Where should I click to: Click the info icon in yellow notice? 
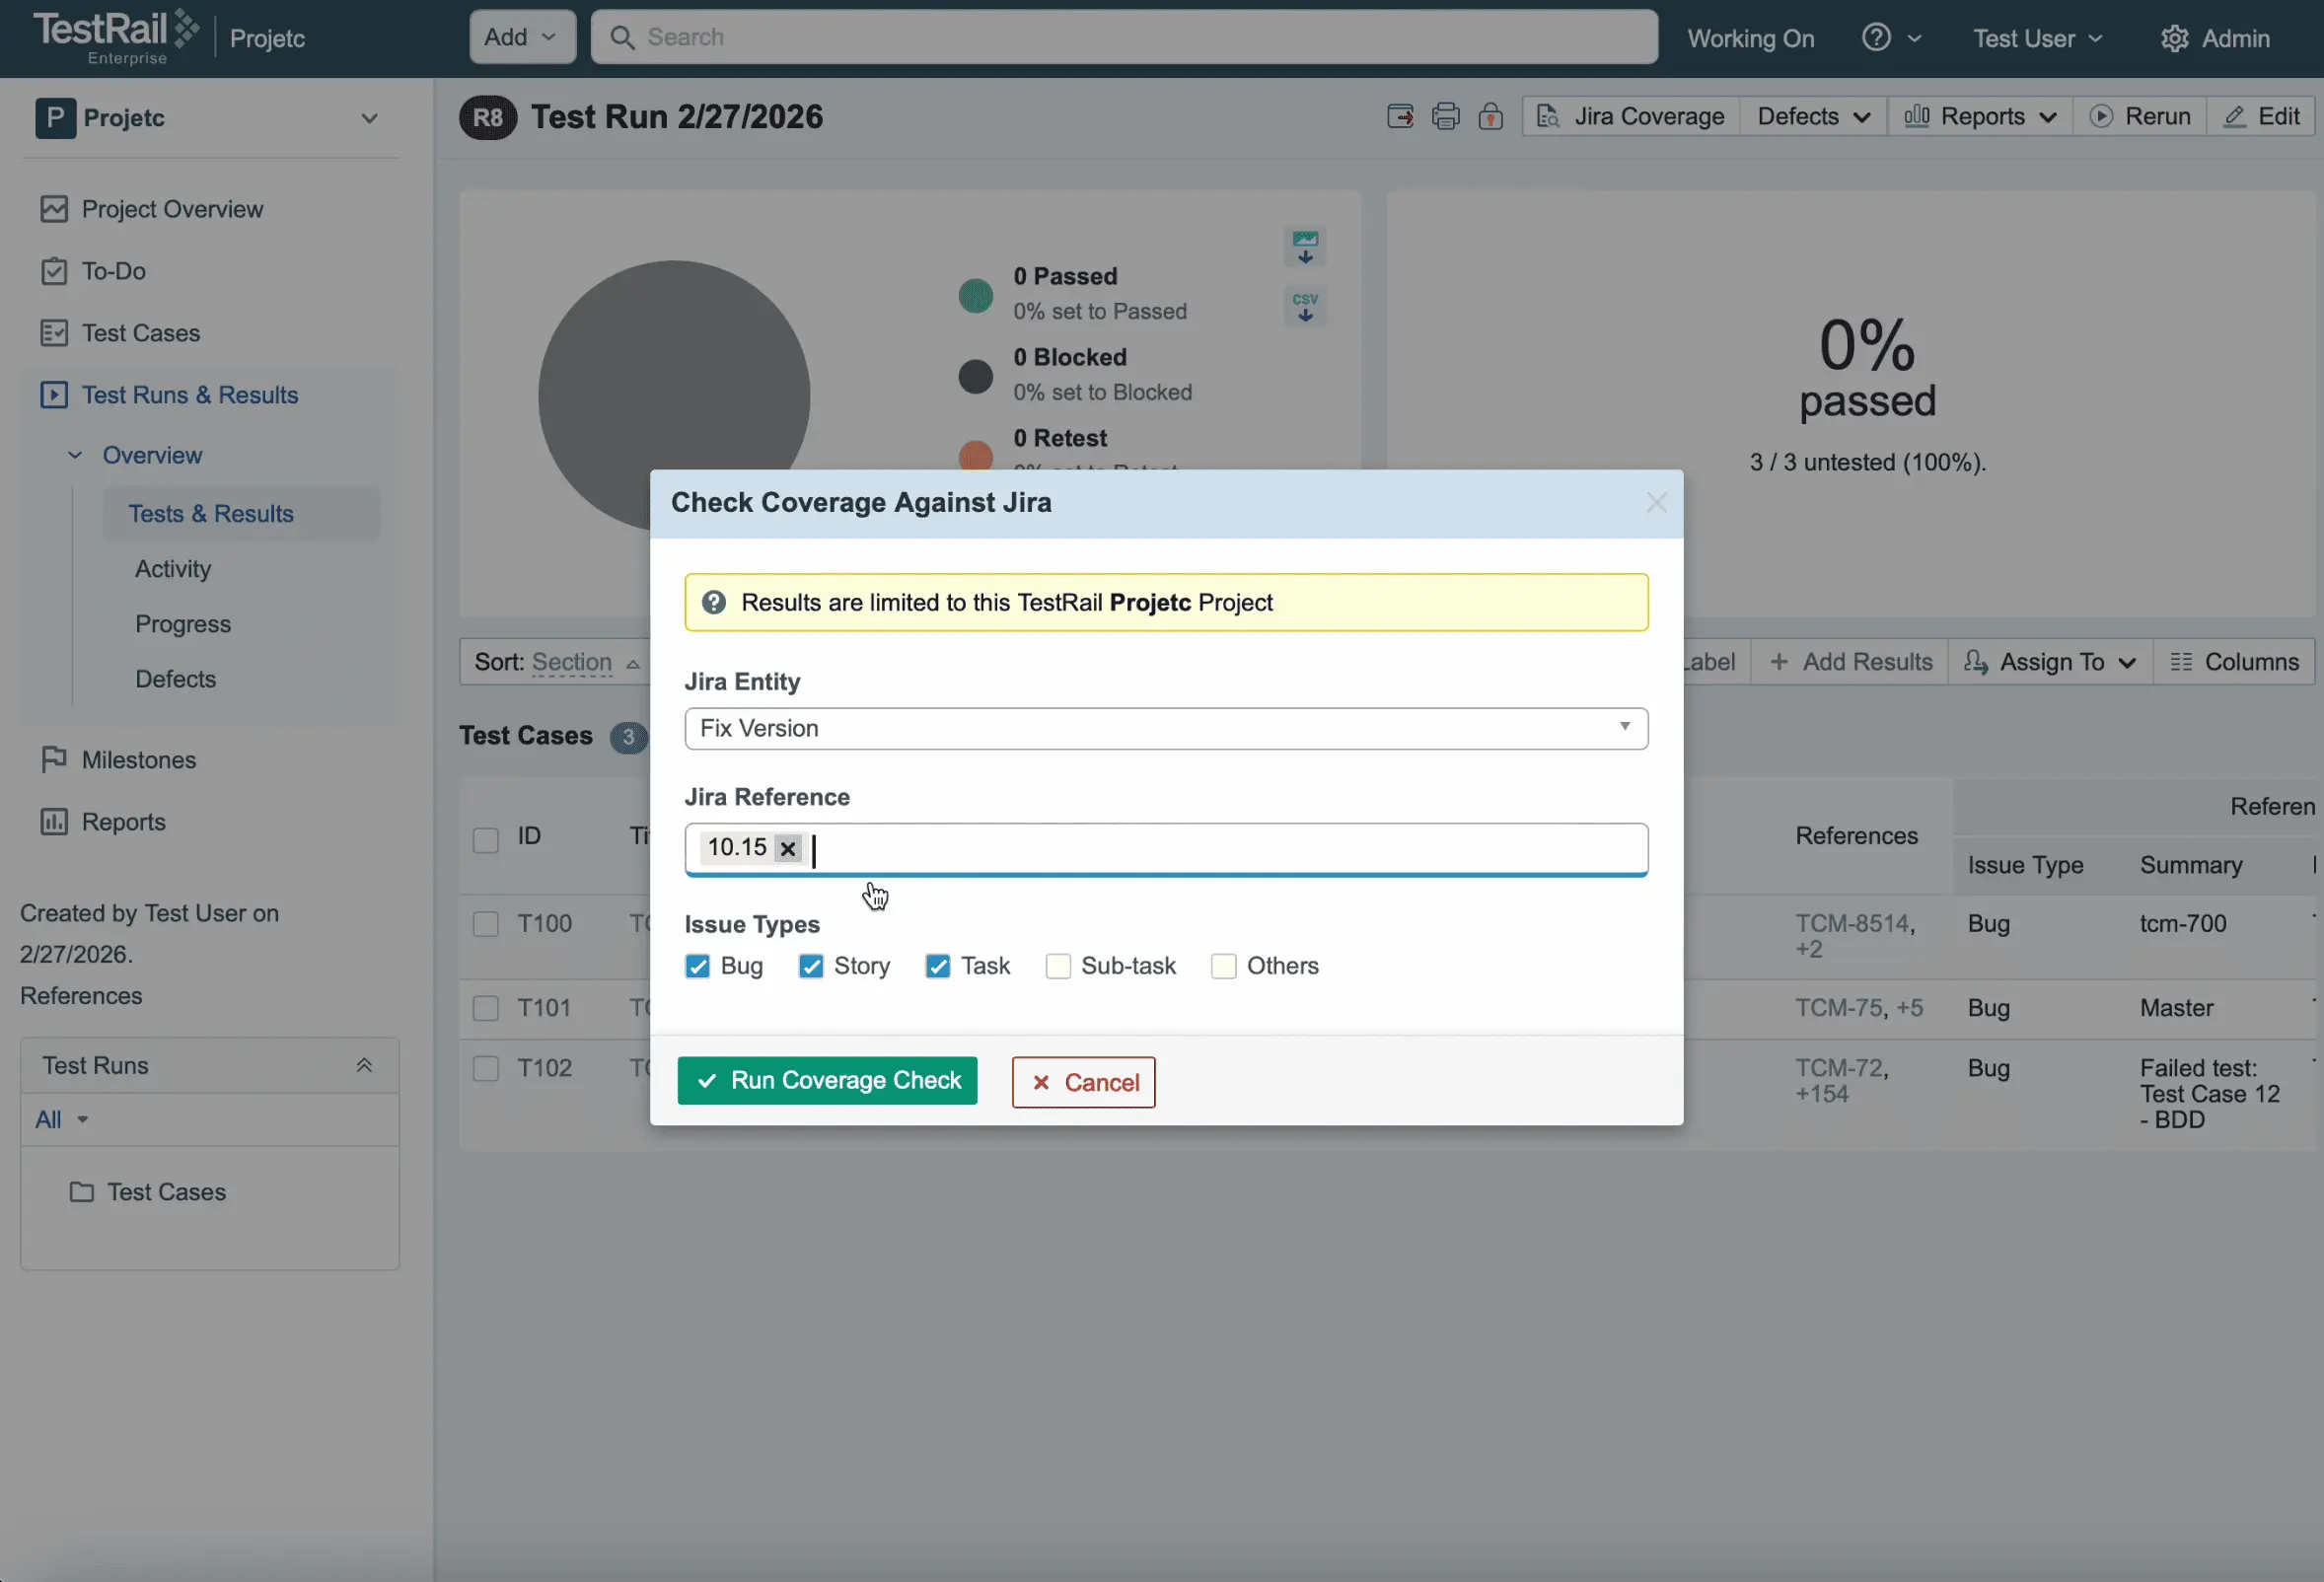click(x=714, y=602)
